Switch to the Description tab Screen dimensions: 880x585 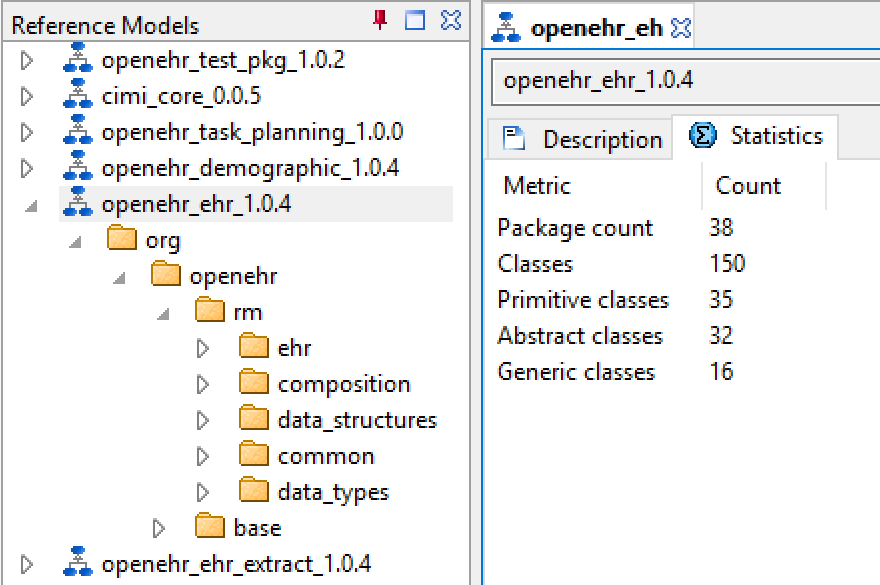[x=581, y=139]
